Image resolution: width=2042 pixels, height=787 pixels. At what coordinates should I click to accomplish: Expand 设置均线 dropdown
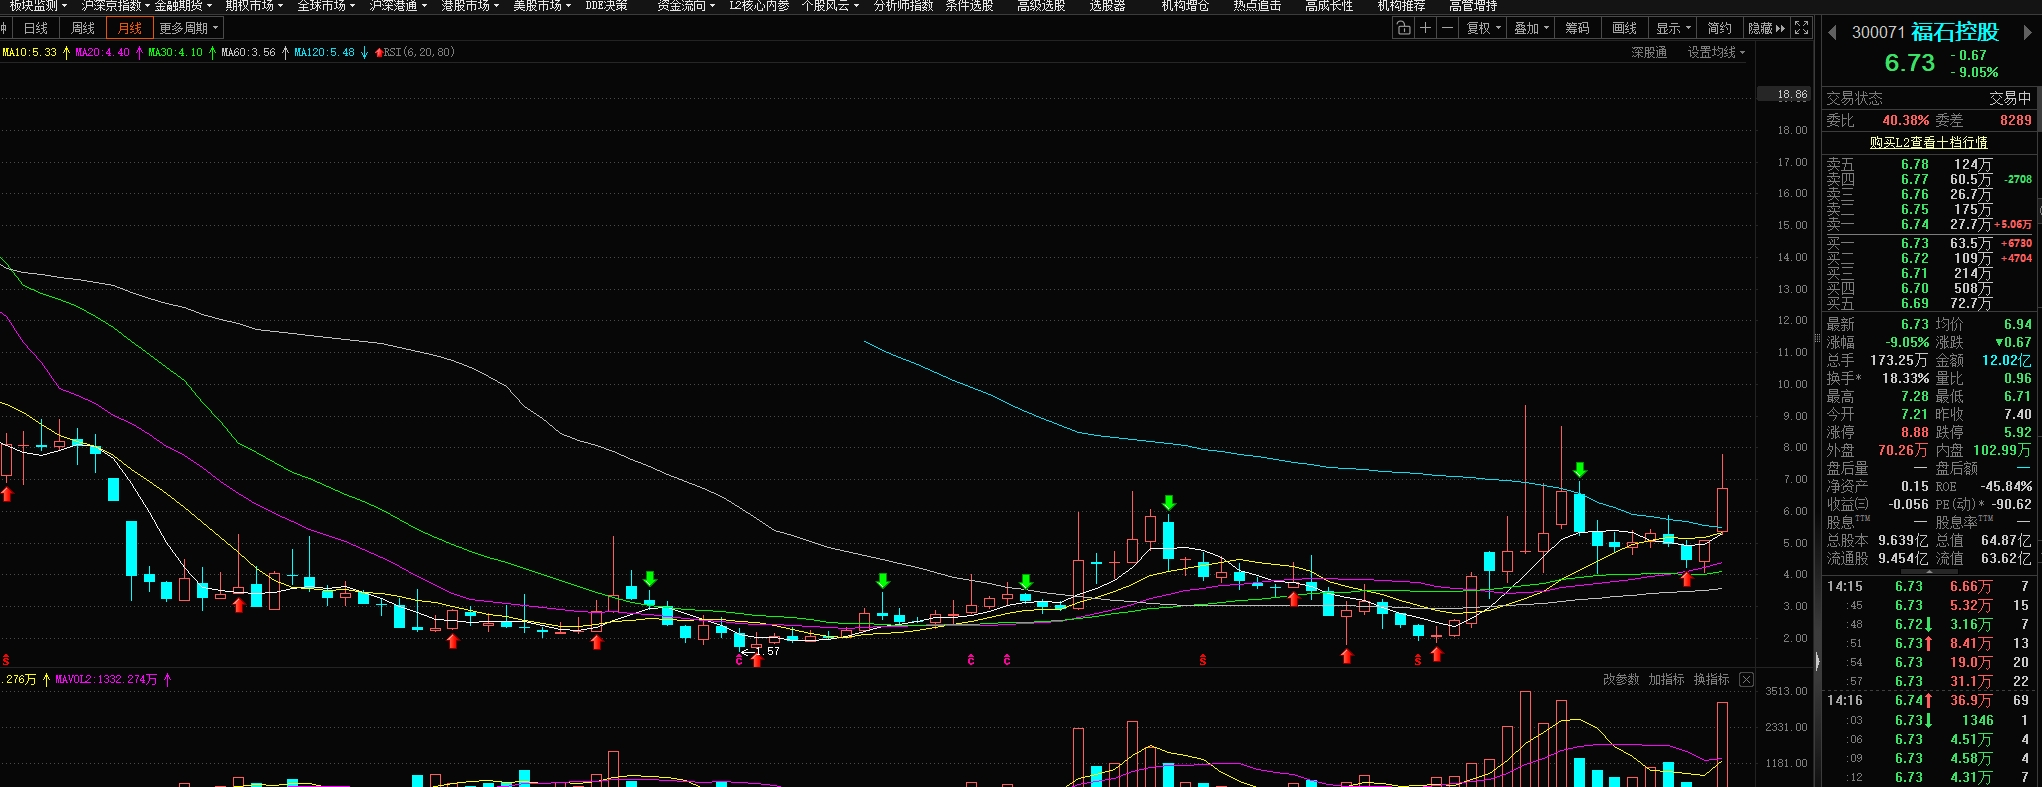click(1716, 53)
